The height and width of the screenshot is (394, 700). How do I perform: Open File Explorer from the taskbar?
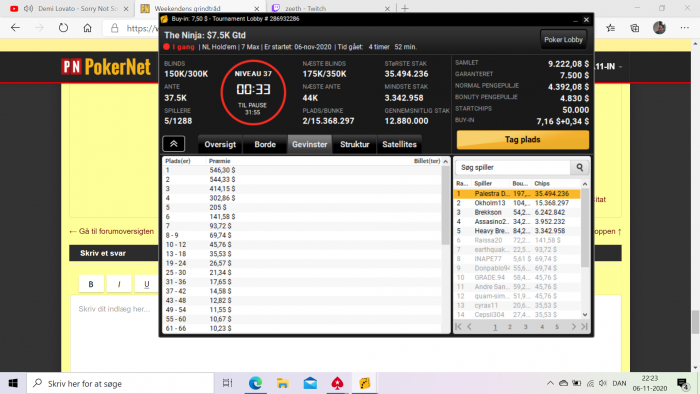283,383
